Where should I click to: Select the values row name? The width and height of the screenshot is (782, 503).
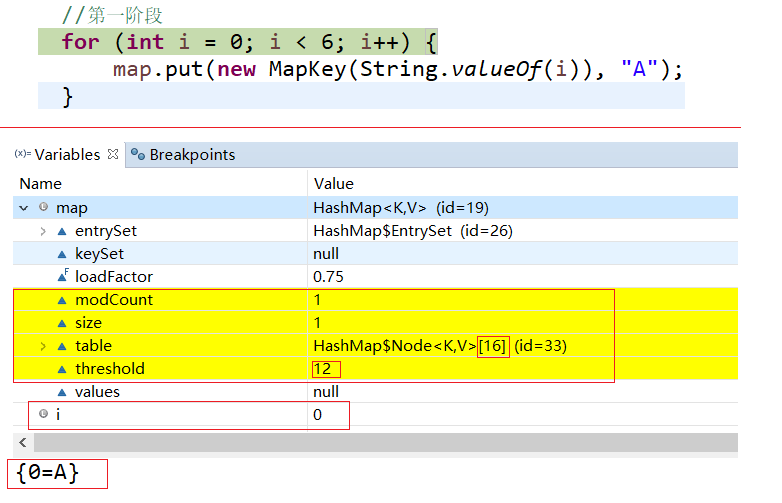(97, 392)
